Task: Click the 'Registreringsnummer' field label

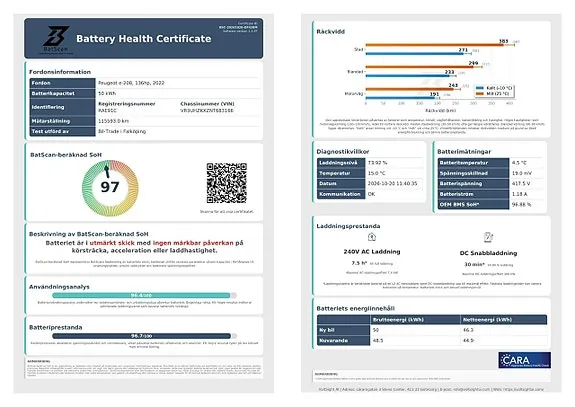Action: click(x=127, y=104)
